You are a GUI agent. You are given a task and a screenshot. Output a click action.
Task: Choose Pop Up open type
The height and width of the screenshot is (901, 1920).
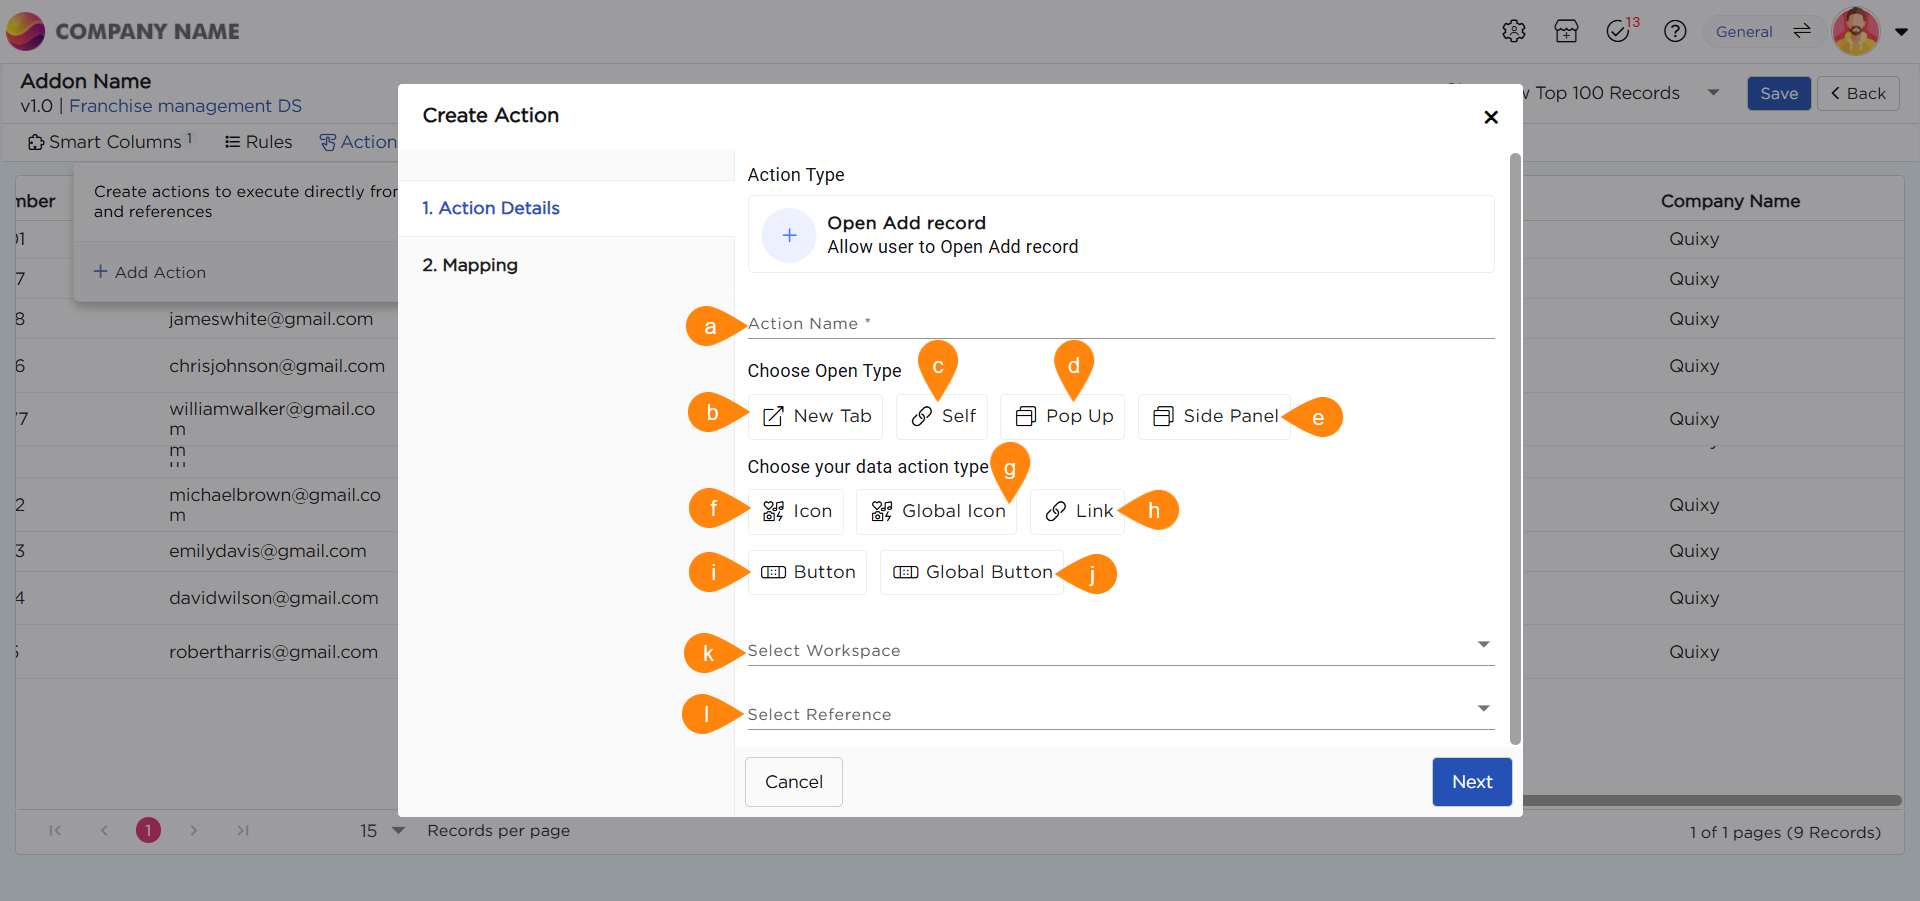[1063, 416]
